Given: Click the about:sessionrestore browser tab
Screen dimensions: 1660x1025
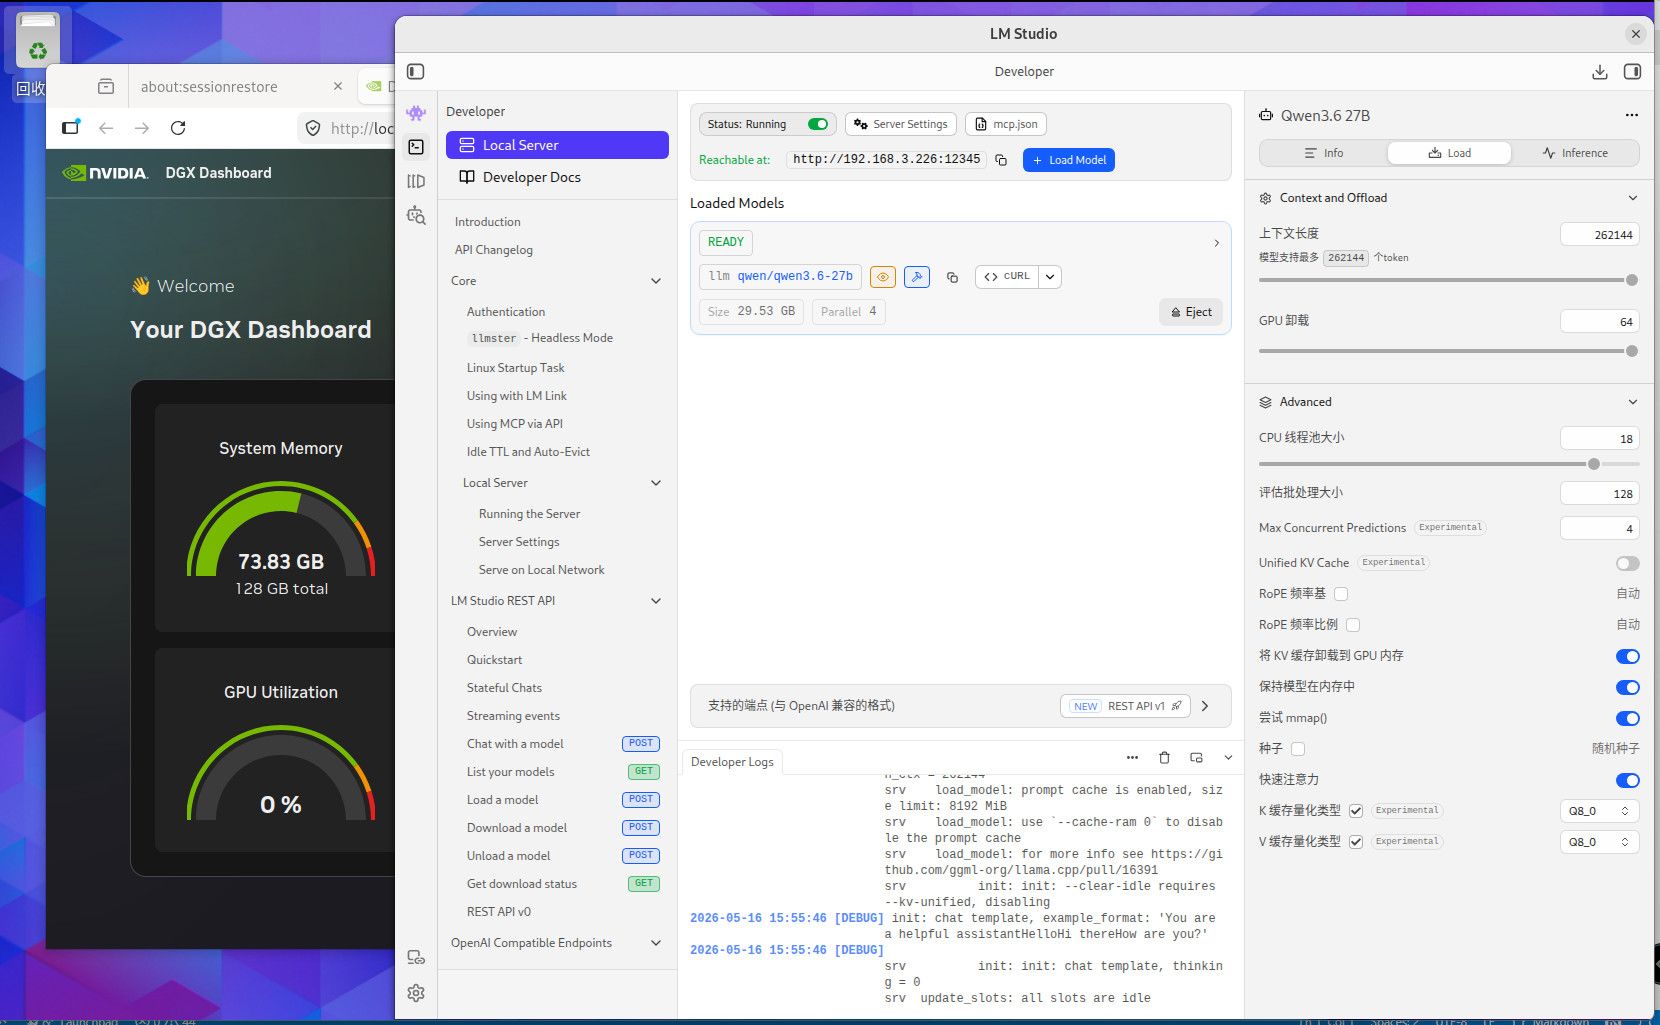Looking at the screenshot, I should (x=240, y=87).
